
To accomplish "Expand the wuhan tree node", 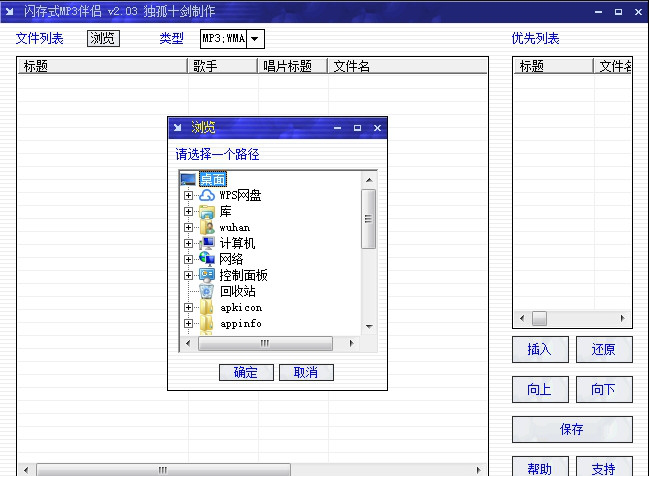I will pyautogui.click(x=188, y=228).
